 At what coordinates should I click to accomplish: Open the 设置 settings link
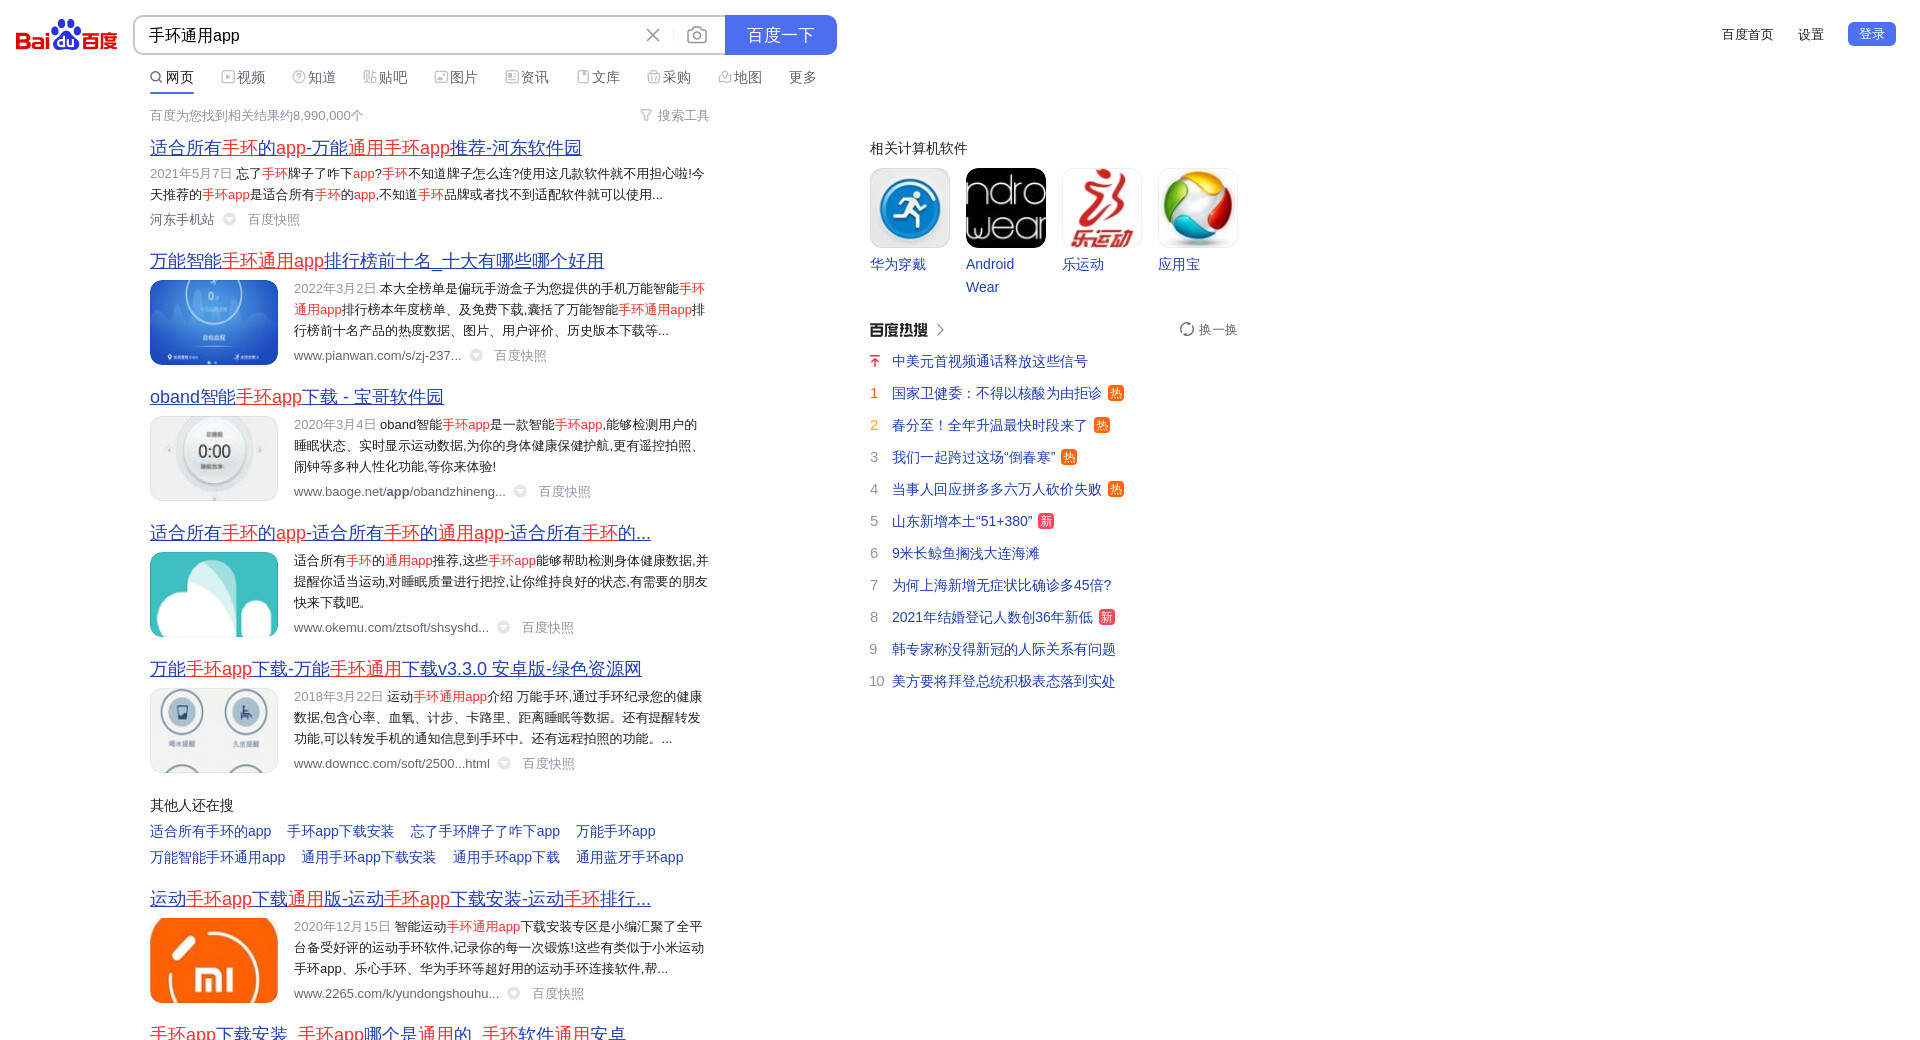1810,34
